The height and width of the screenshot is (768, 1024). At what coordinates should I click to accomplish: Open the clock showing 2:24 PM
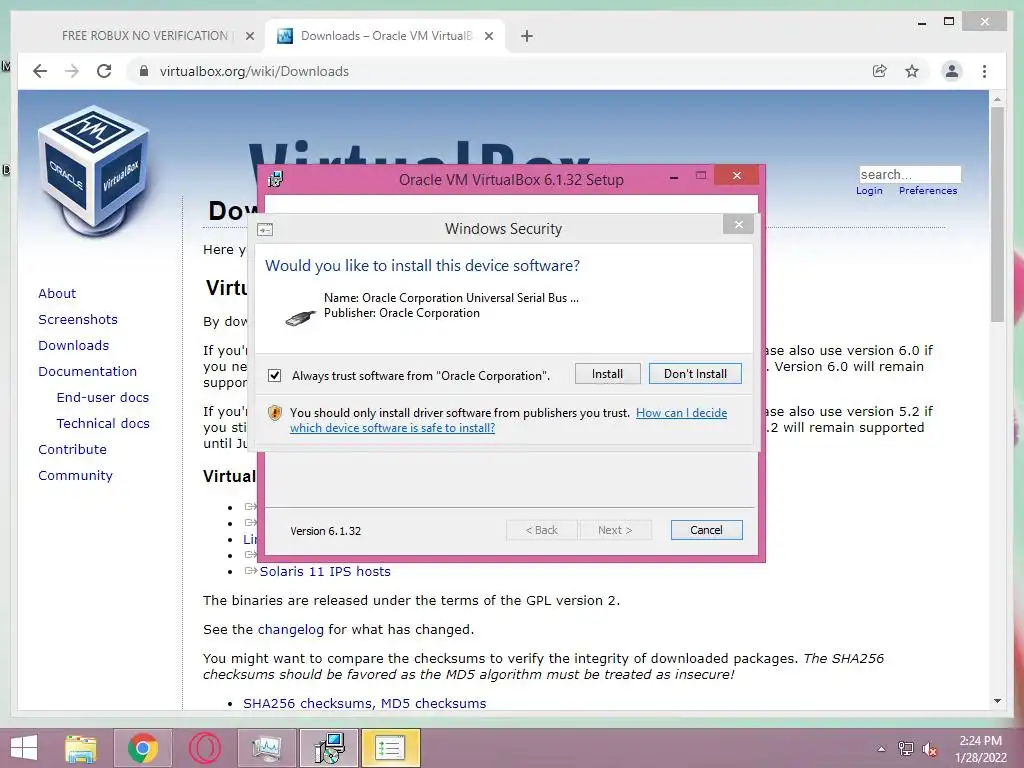point(981,748)
